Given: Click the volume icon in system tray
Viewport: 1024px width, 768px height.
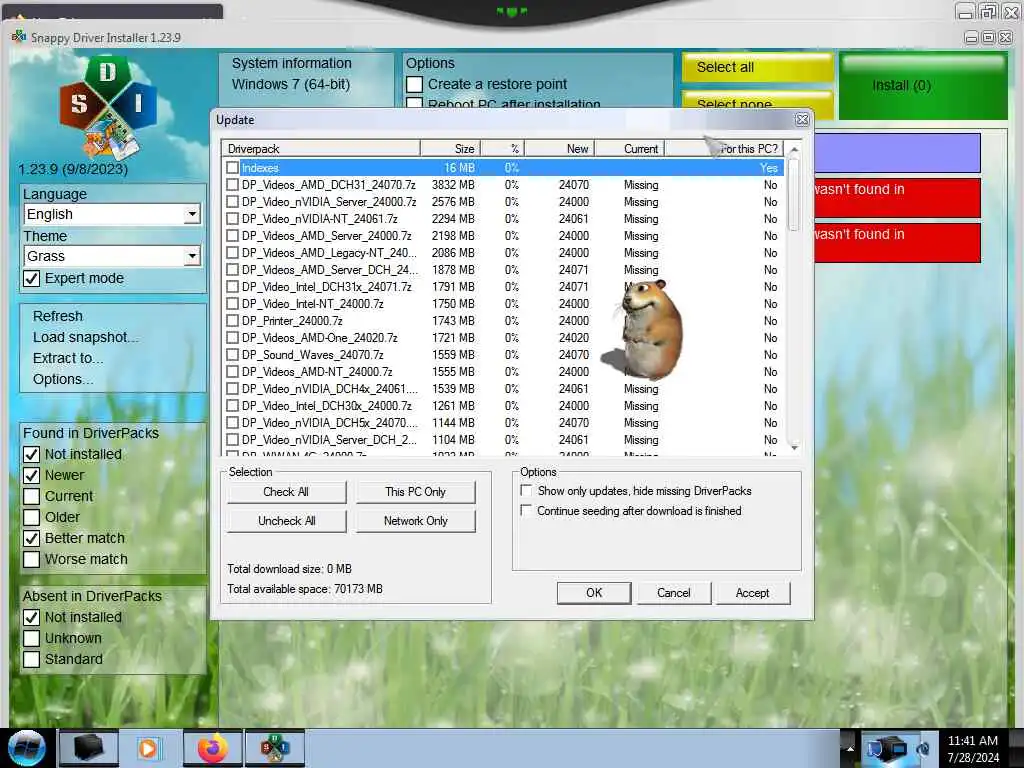Looking at the screenshot, I should tap(923, 748).
